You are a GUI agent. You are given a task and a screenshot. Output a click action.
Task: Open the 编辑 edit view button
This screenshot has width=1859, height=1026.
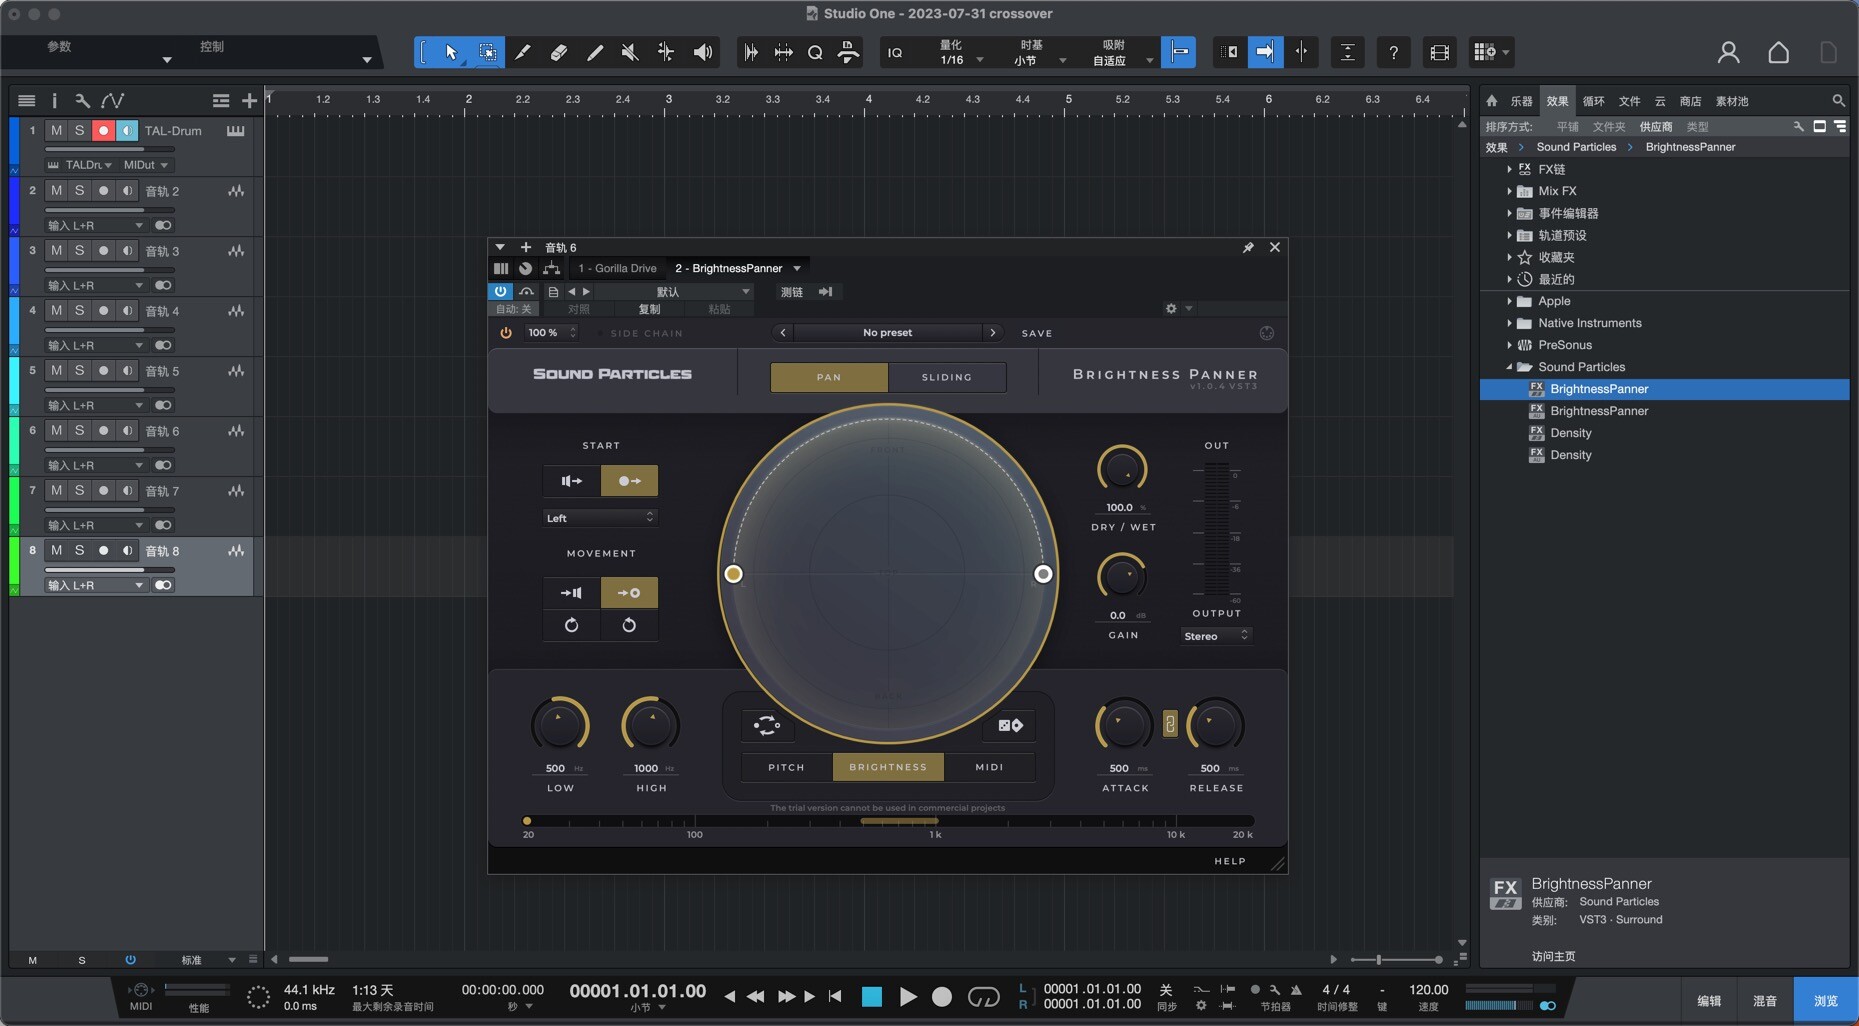click(1709, 1000)
